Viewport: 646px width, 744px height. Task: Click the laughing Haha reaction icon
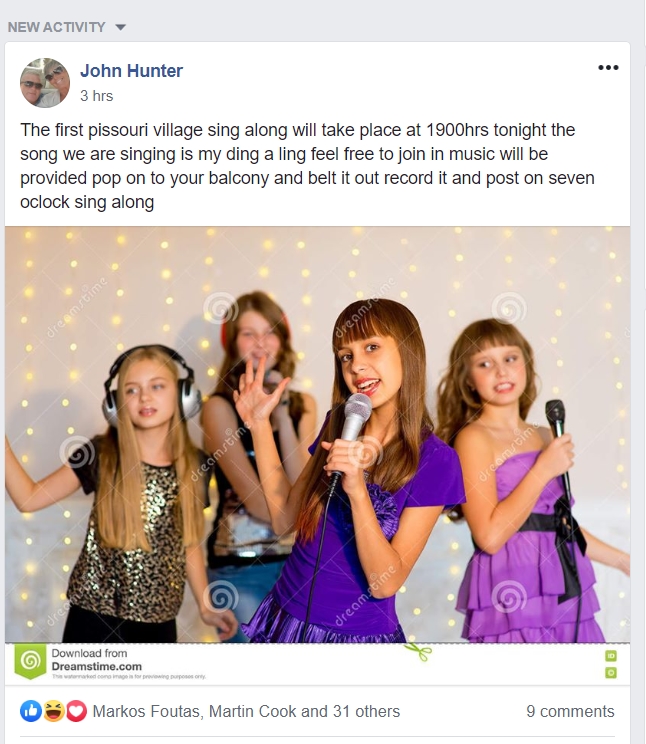pyautogui.click(x=54, y=711)
